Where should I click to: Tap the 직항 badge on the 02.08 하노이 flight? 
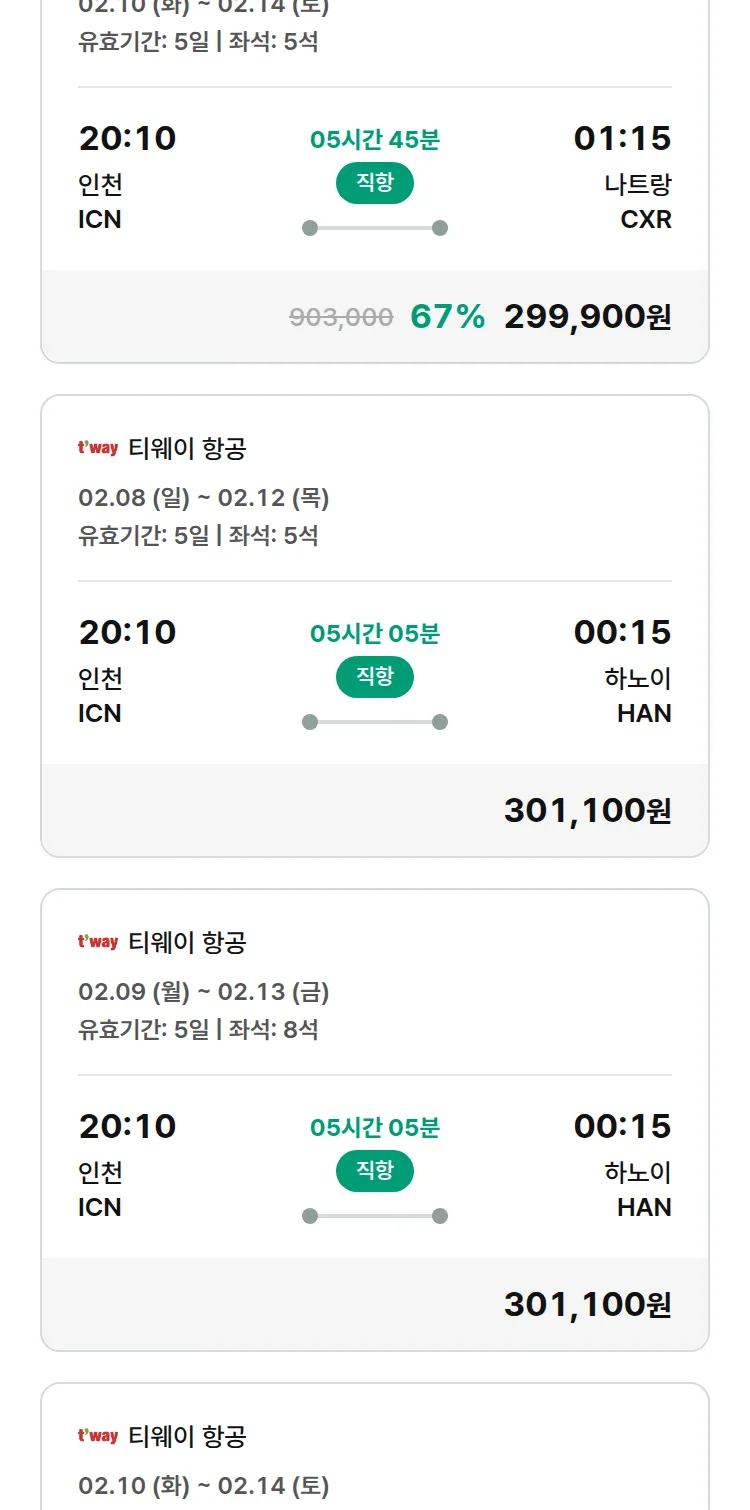coord(375,677)
